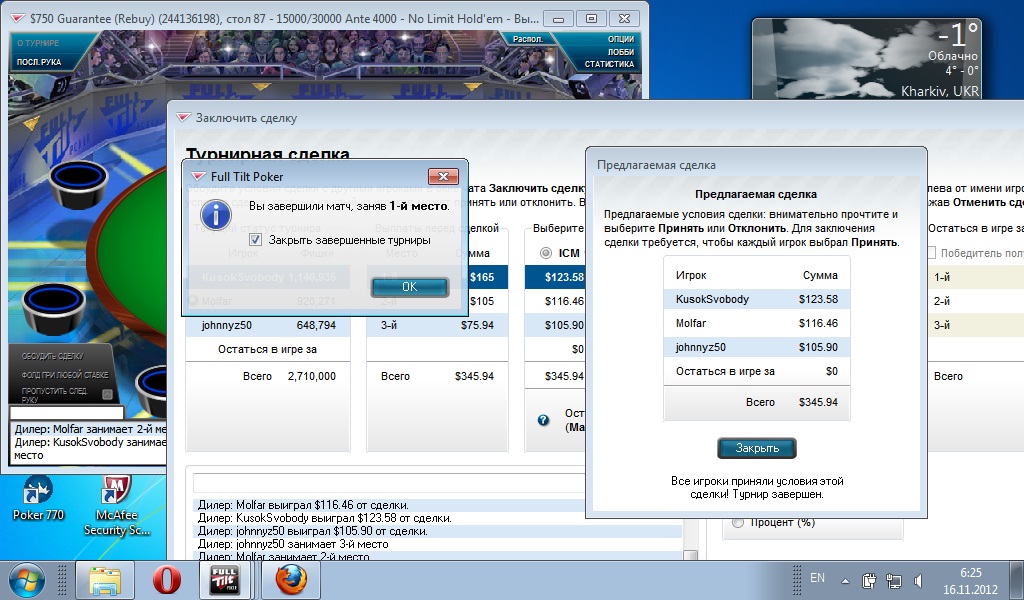This screenshot has height=600, width=1024.
Task: Click the blue info icon in dialog
Action: tap(216, 213)
